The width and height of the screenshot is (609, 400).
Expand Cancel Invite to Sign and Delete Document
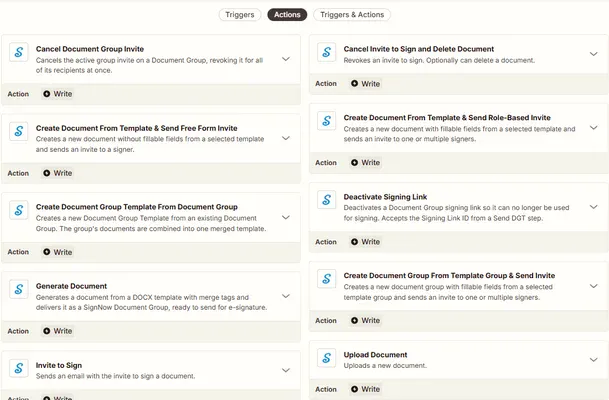tap(593, 54)
